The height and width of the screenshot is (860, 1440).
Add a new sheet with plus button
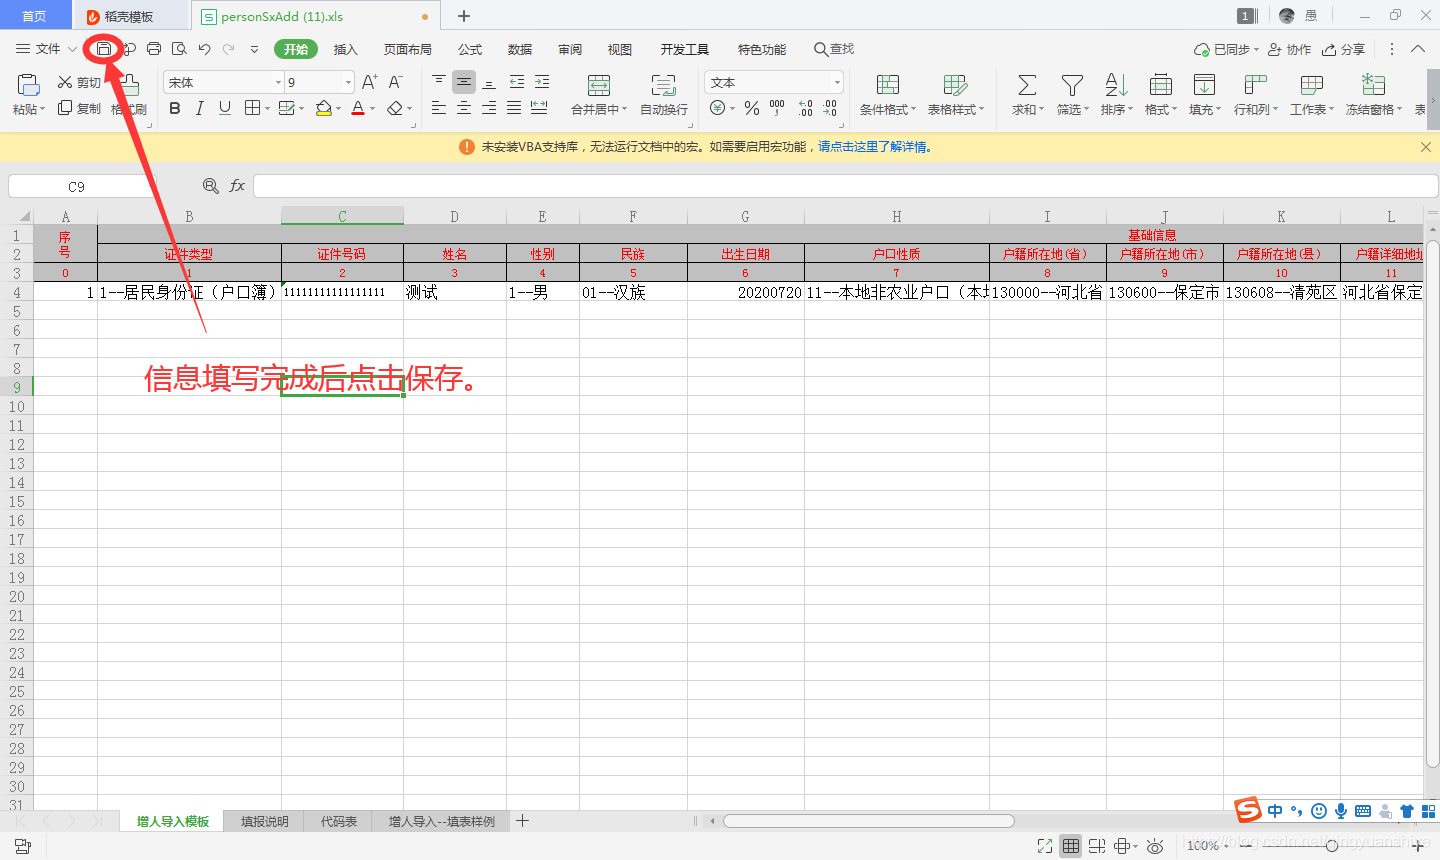pyautogui.click(x=522, y=821)
